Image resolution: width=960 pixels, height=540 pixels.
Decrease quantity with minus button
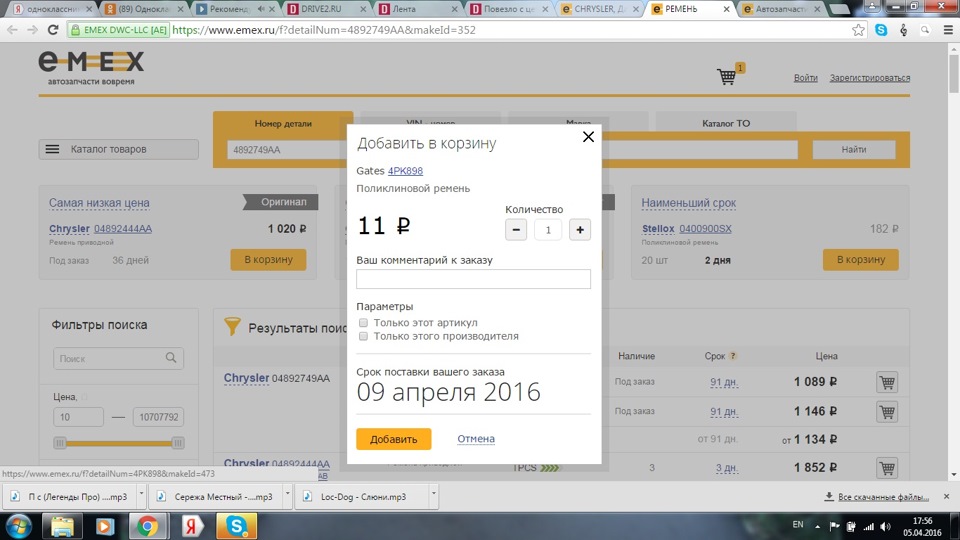tap(516, 230)
